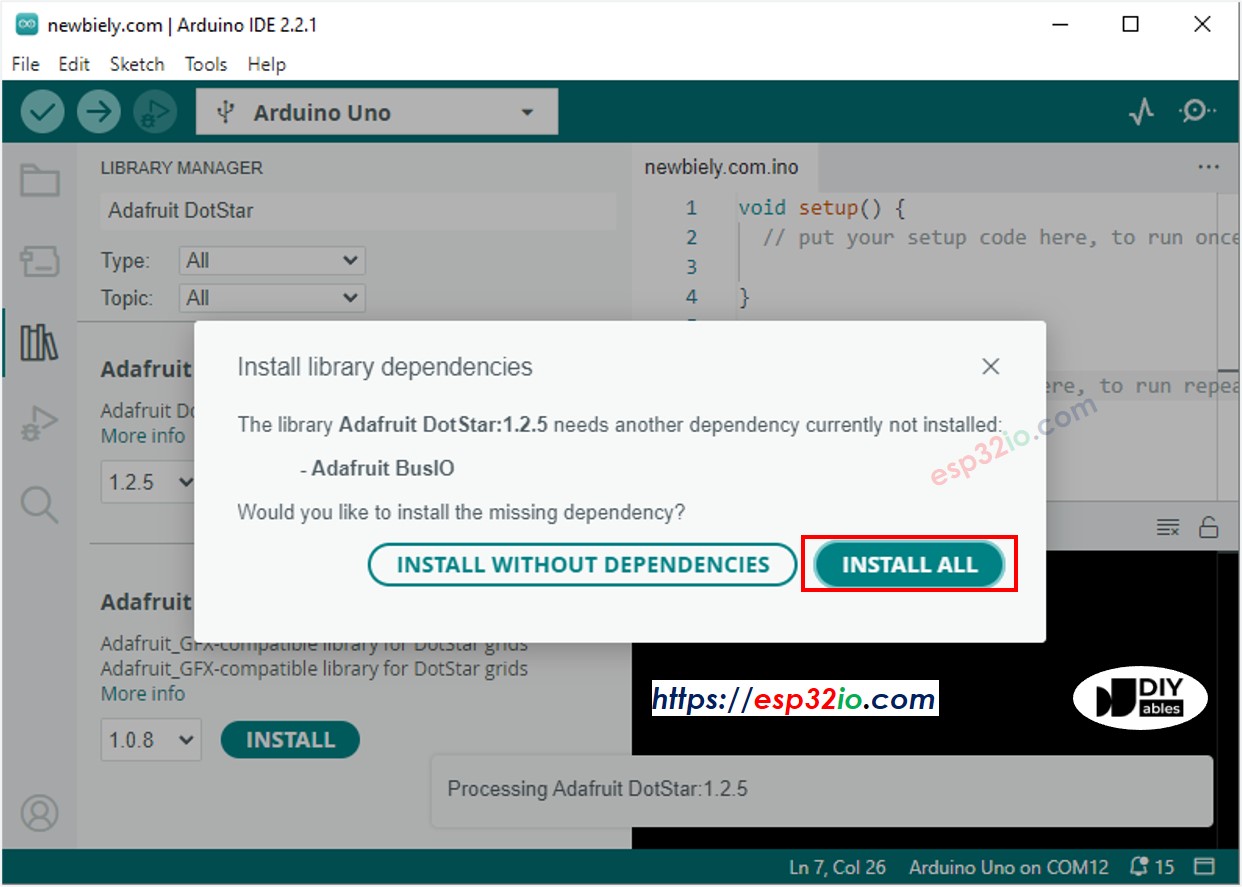Choose INSTALL WITHOUT DEPENDENCIES
Viewport: 1242px width, 887px height.
point(583,565)
